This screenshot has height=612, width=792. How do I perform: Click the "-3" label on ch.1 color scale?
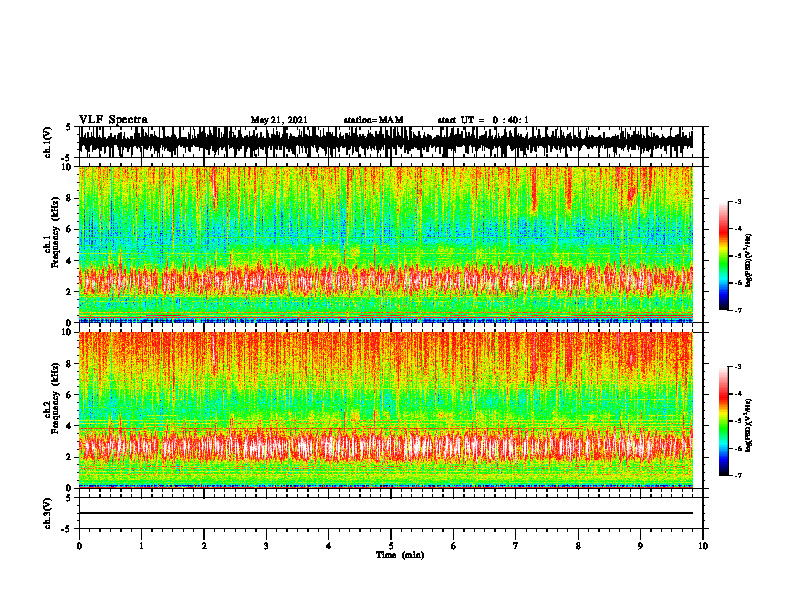(738, 201)
